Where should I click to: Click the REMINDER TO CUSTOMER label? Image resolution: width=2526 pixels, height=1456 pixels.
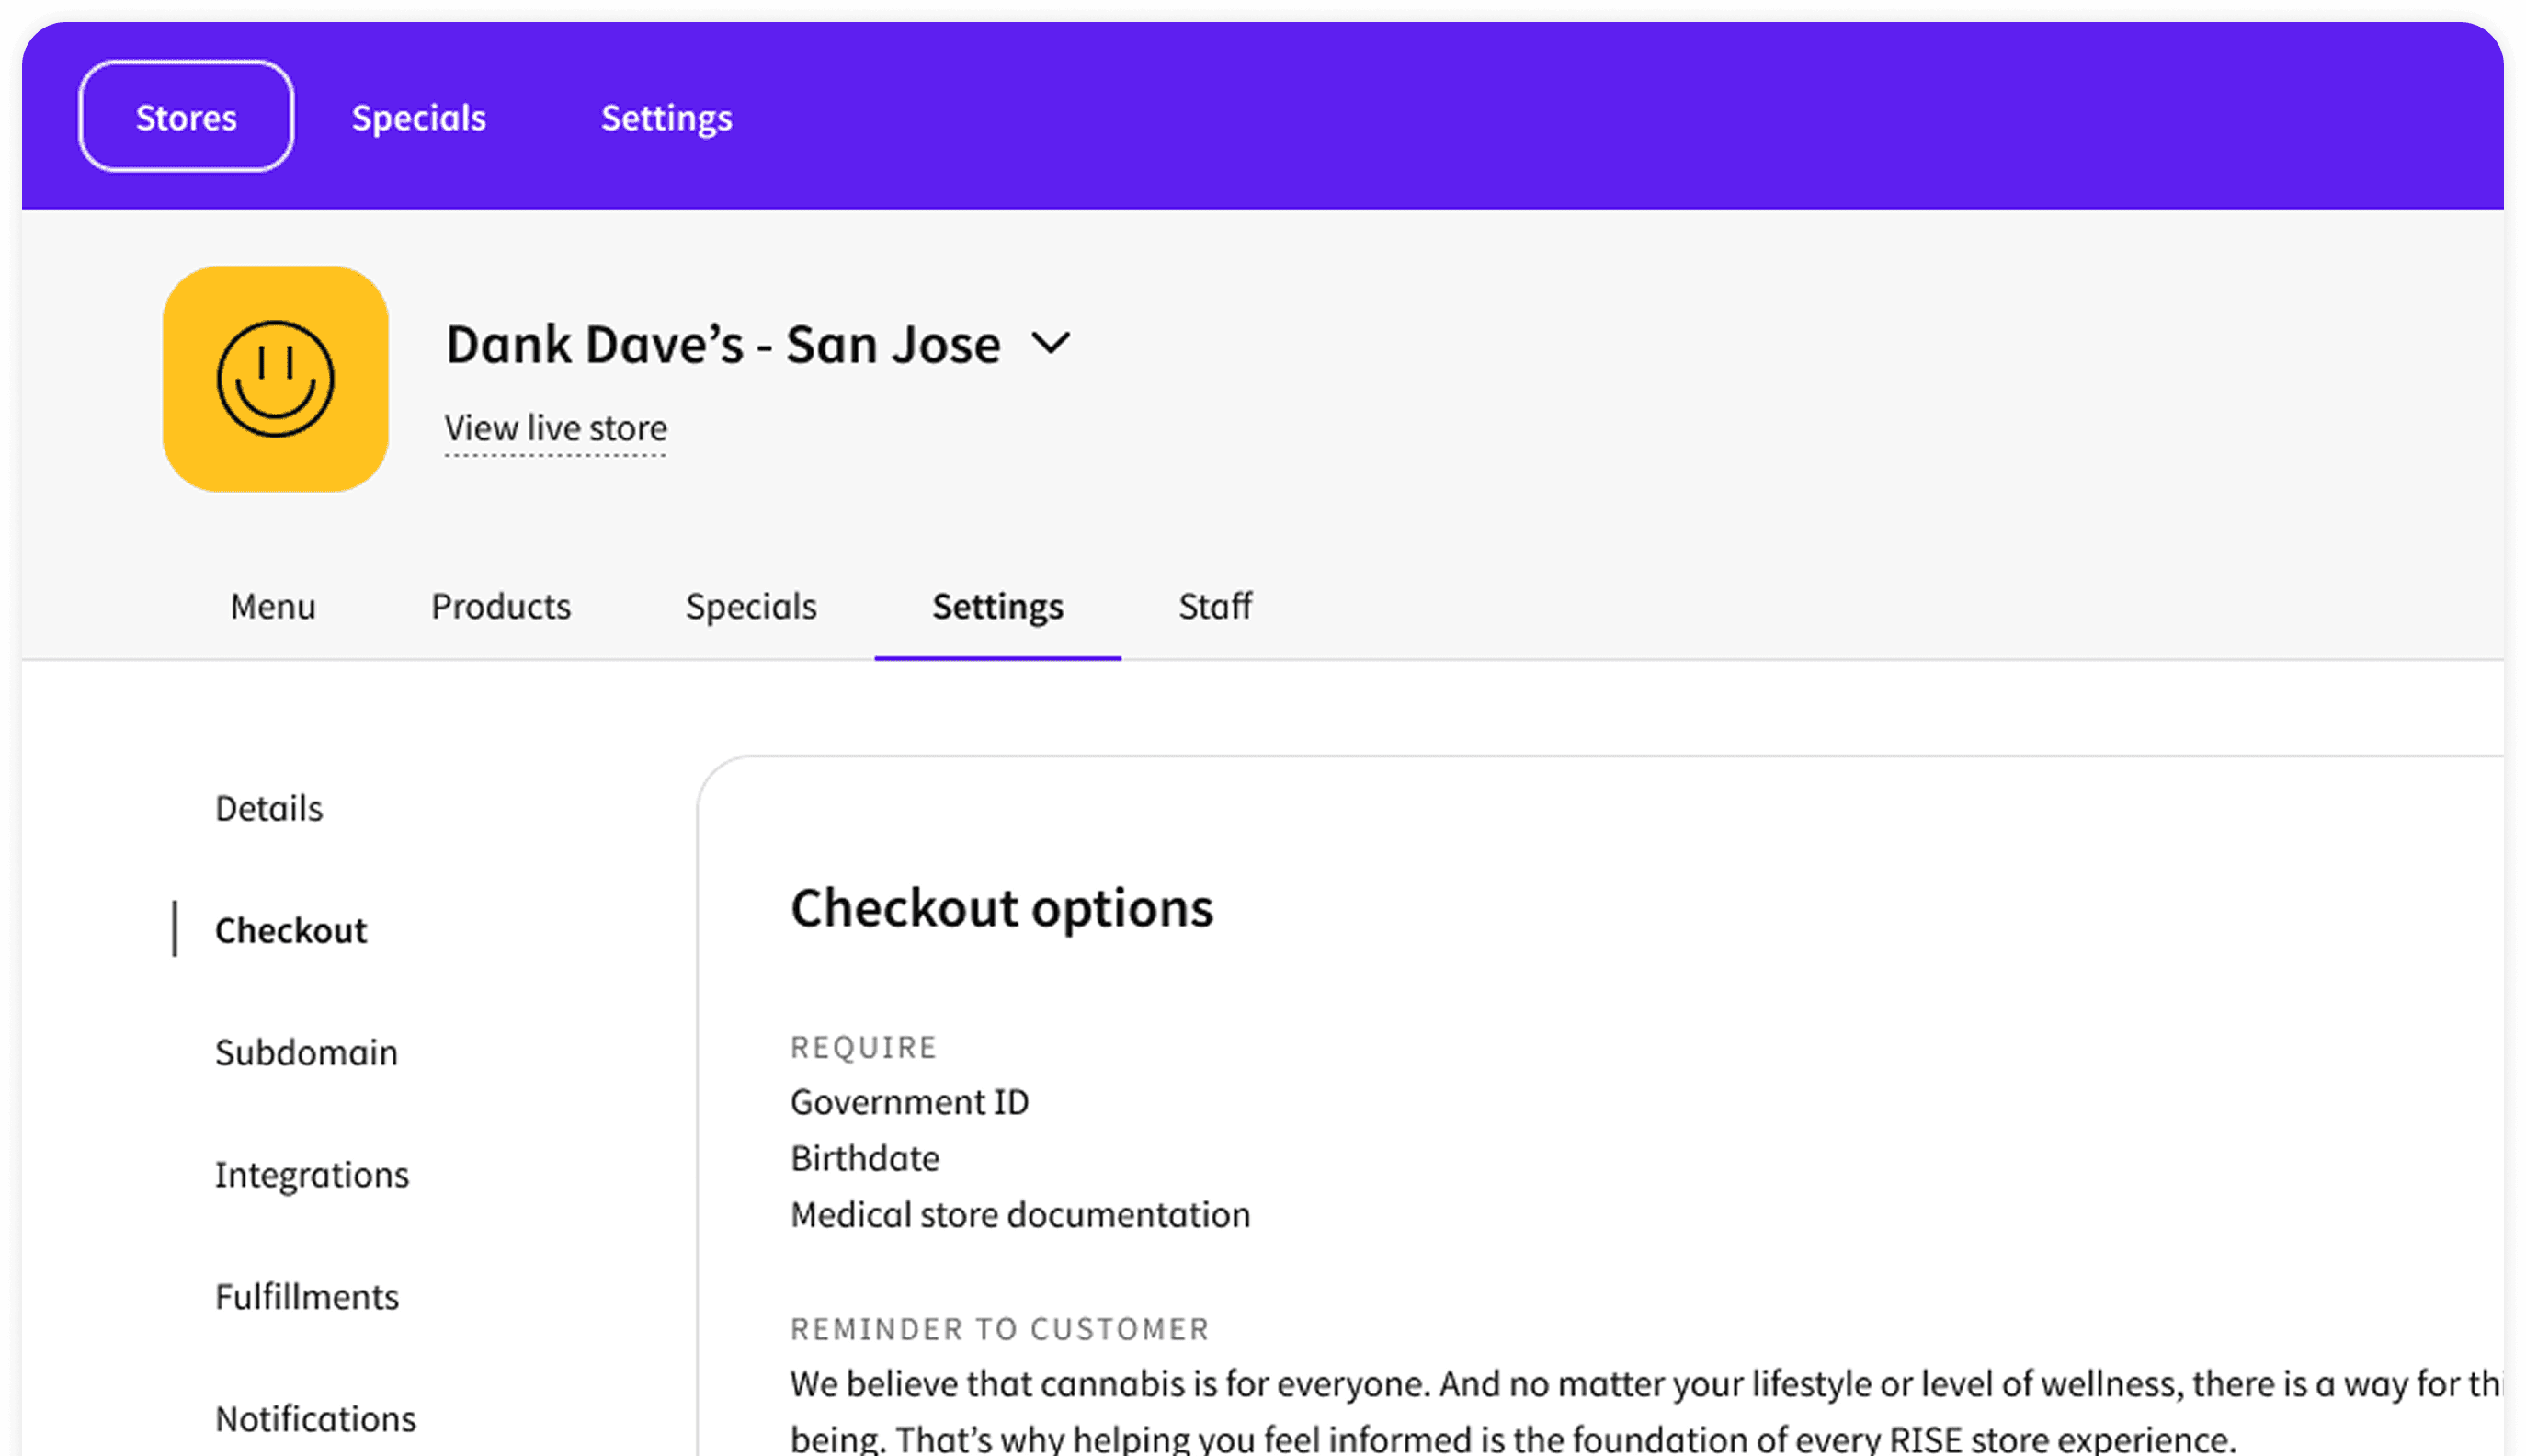1000,1329
